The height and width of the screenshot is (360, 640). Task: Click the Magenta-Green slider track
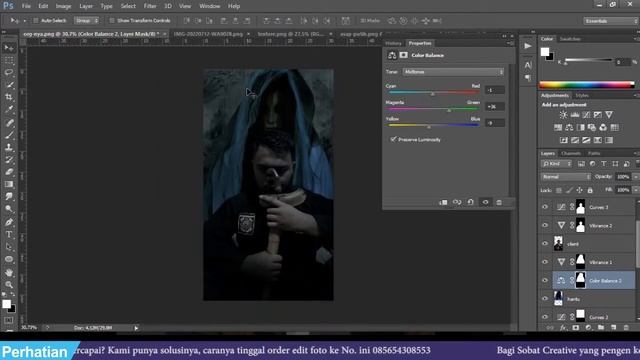pos(433,109)
